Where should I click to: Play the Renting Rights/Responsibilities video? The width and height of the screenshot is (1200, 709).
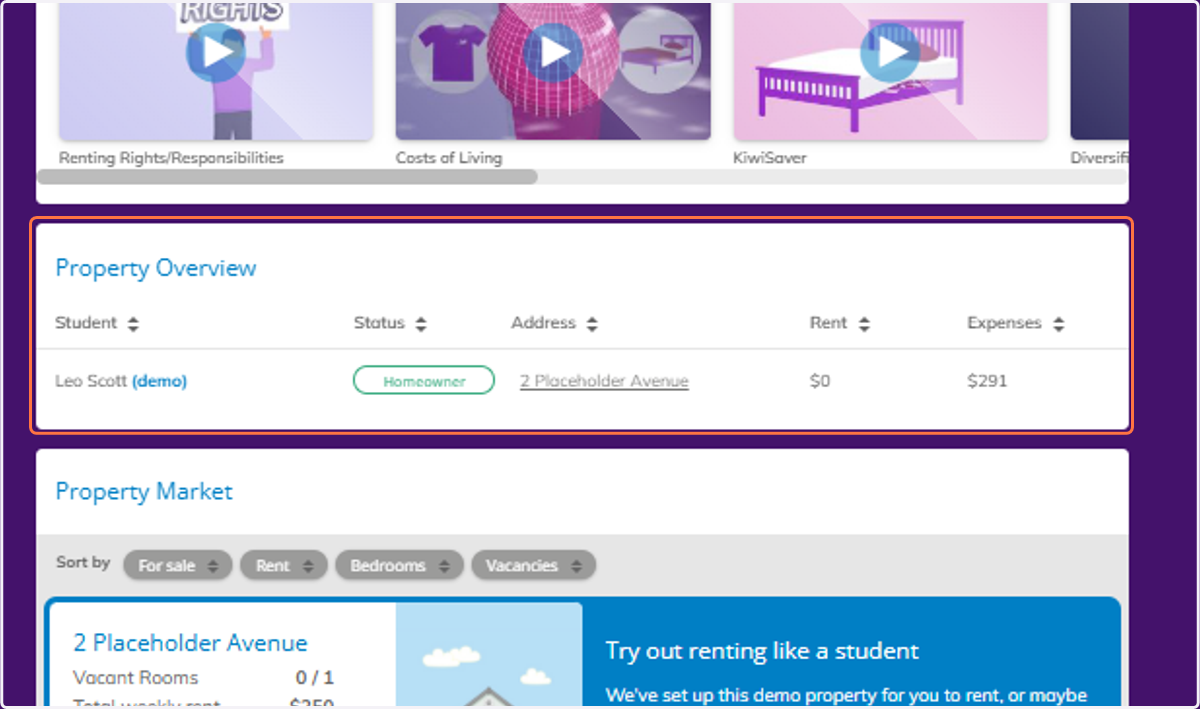click(215, 52)
